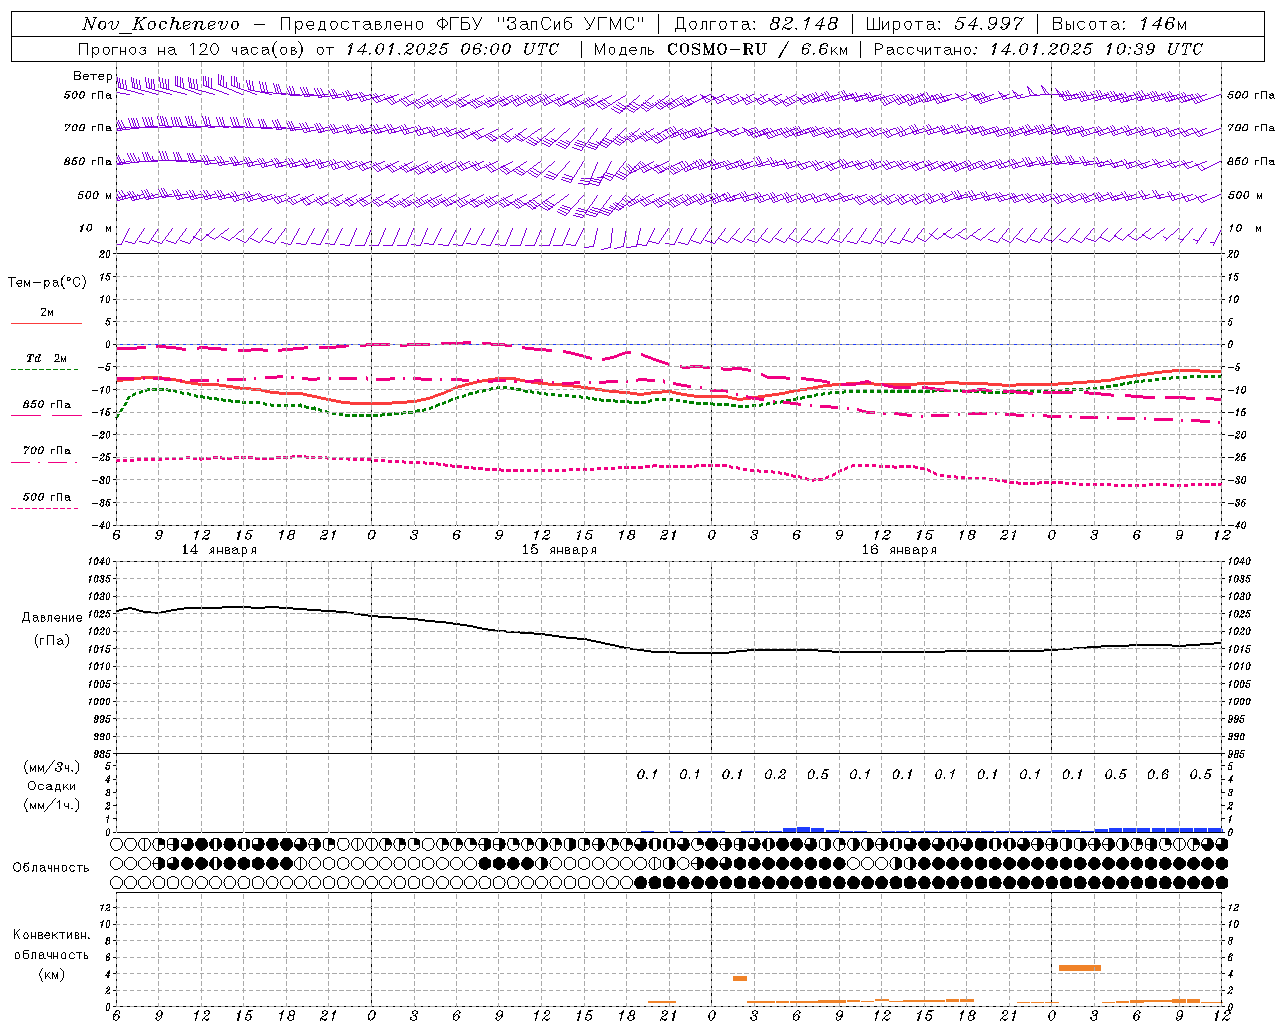Click the dotted line sample under temperature '500 гПа' legend

(45, 508)
